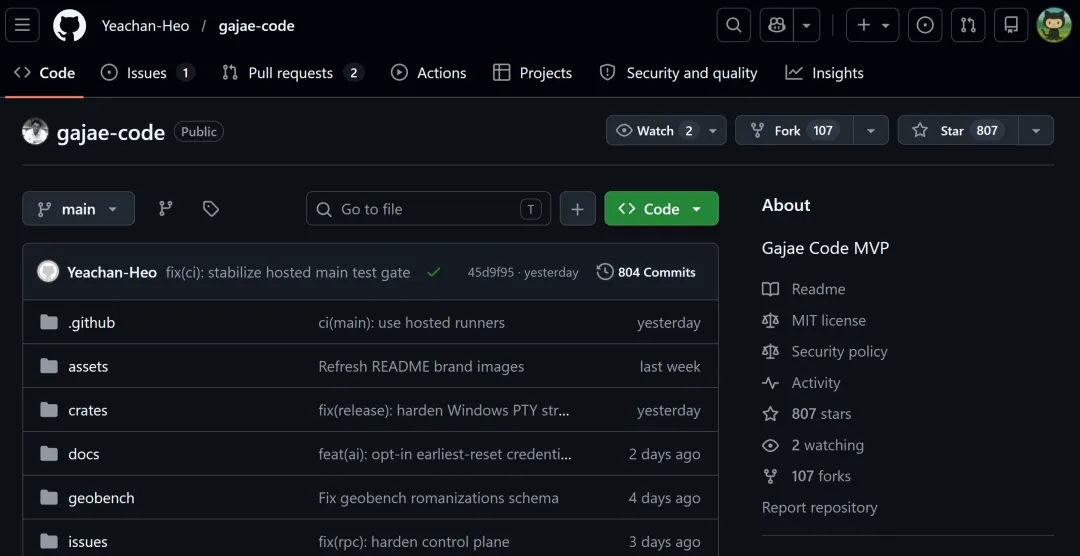Open the Security policy link
1080x556 pixels.
824,351
